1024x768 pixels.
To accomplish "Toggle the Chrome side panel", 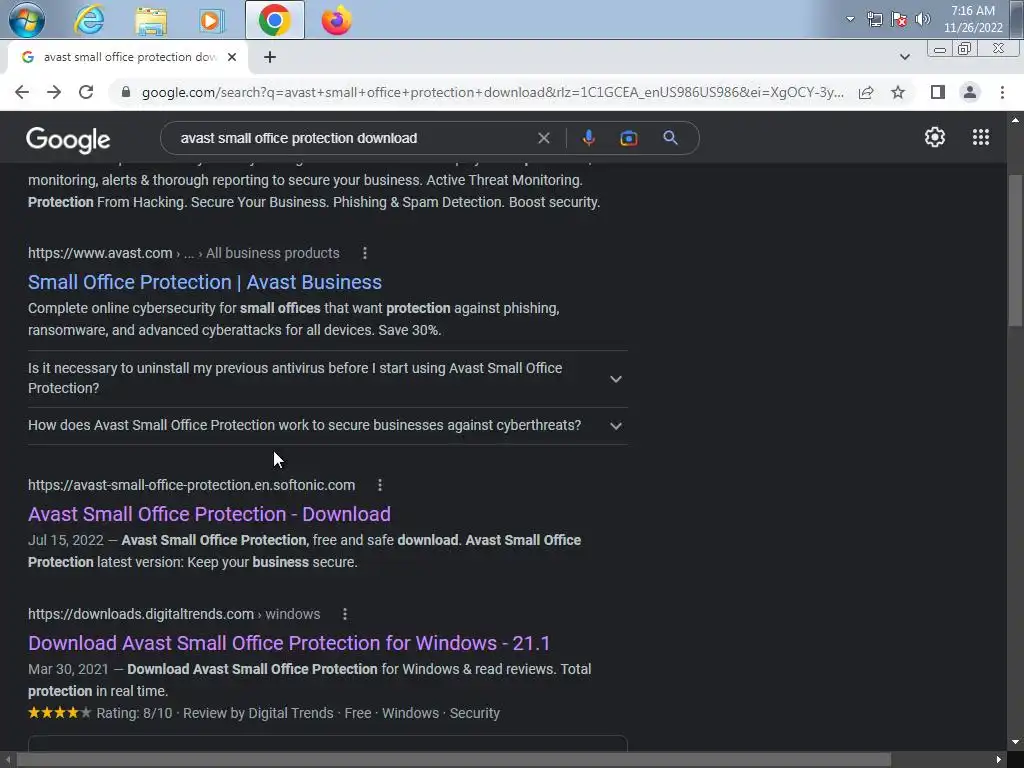I will click(x=938, y=92).
